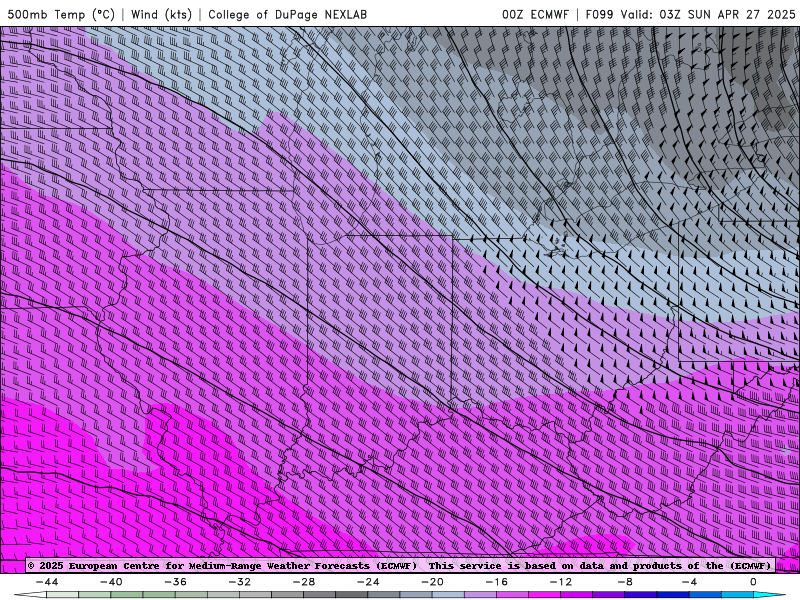Click the light purple swatch left of -16 tick
The width and height of the screenshot is (800, 600).
tap(481, 595)
